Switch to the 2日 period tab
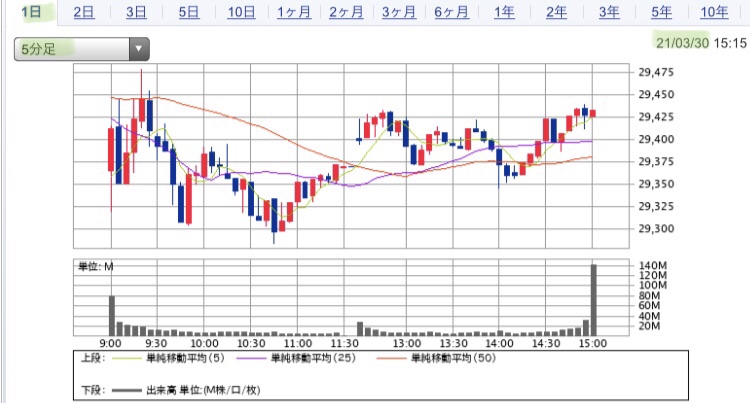Screen dimensions: 750x403 84,12
